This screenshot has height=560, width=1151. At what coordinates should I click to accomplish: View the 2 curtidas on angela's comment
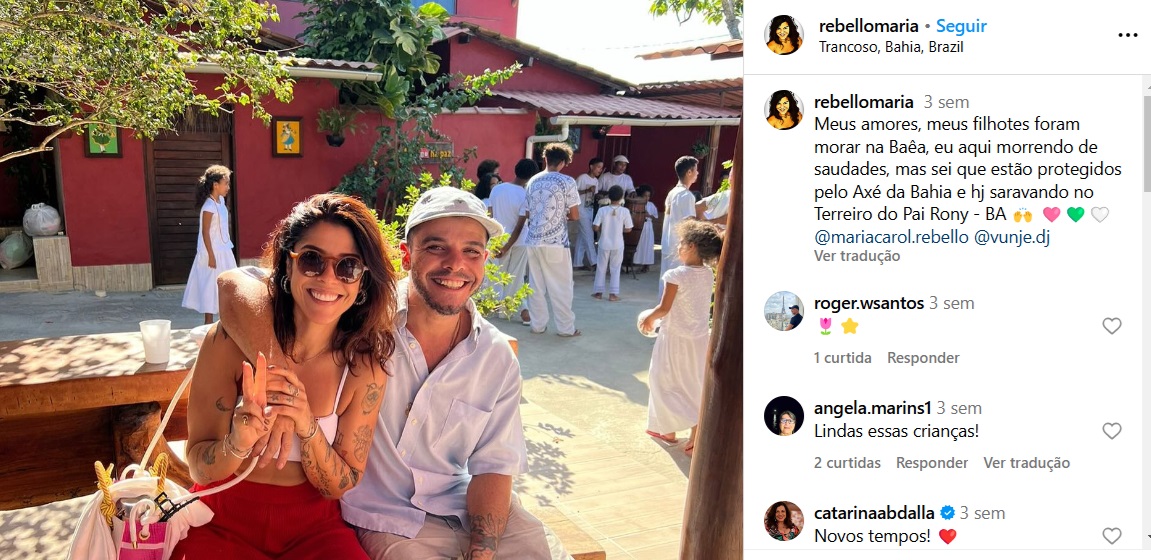[847, 463]
